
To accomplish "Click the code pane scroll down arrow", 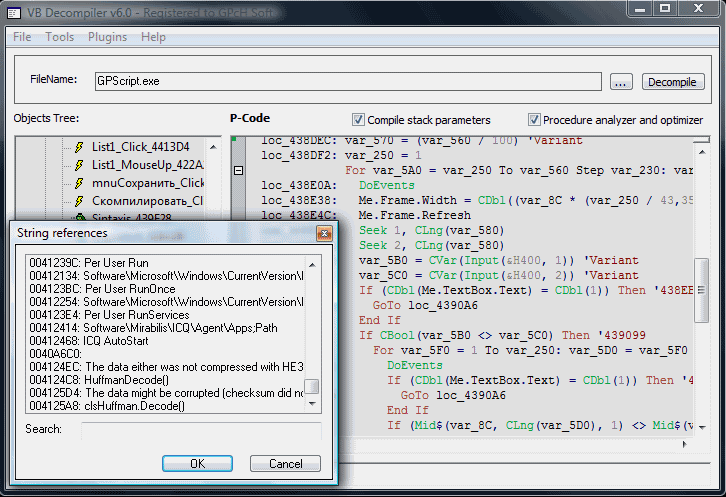I will click(x=702, y=427).
